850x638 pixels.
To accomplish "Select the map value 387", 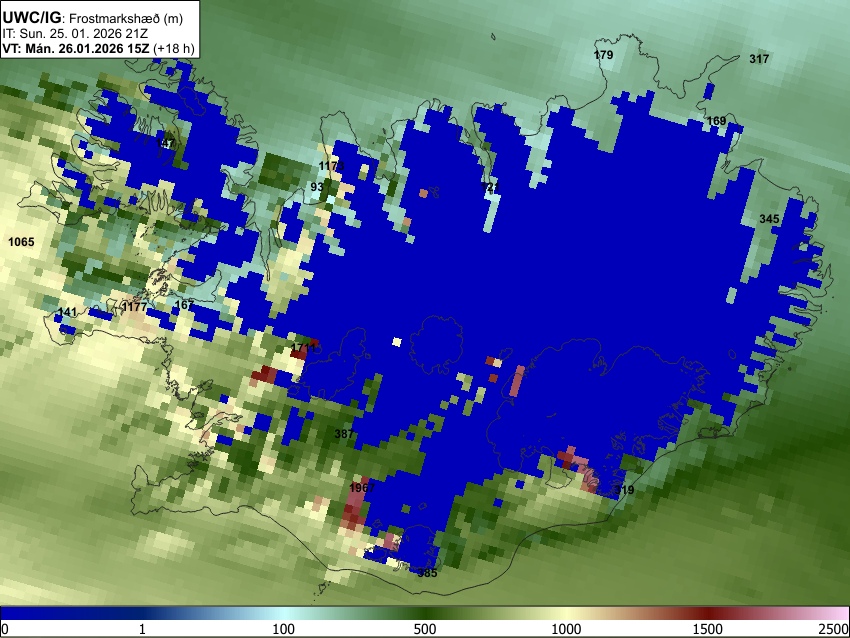I will click(x=344, y=434).
